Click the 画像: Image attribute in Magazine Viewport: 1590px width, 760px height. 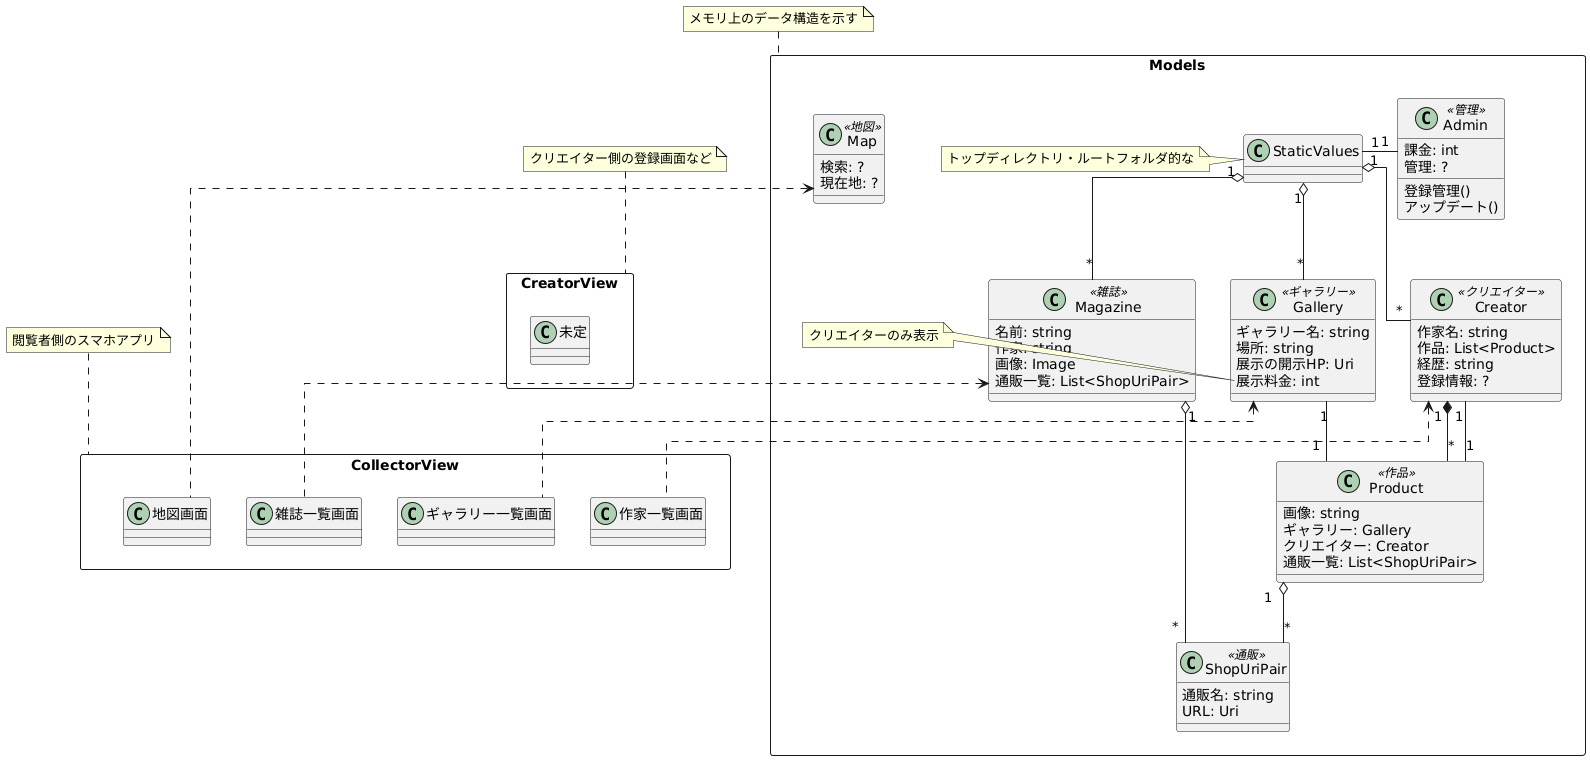point(1035,364)
